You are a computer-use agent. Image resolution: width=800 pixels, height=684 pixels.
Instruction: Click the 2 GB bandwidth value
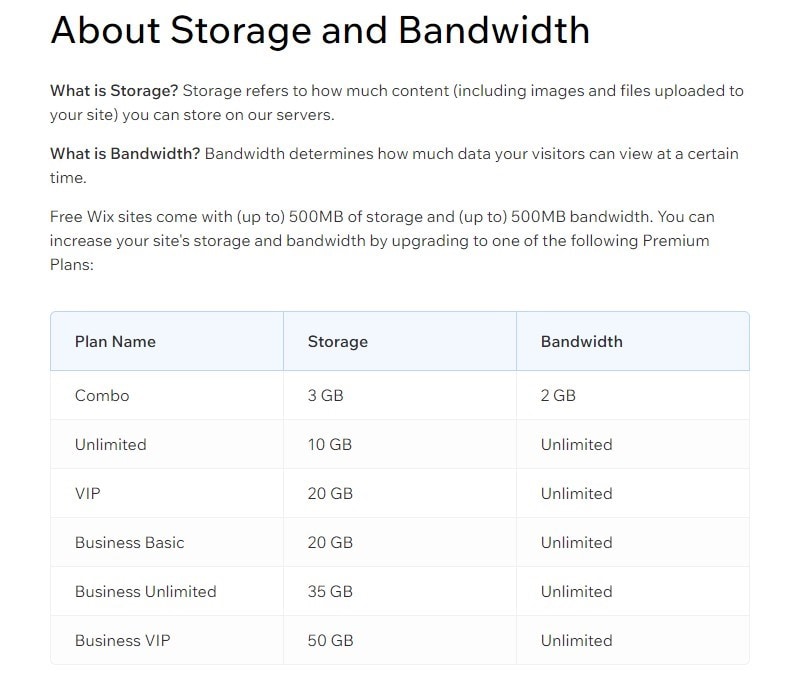[558, 395]
